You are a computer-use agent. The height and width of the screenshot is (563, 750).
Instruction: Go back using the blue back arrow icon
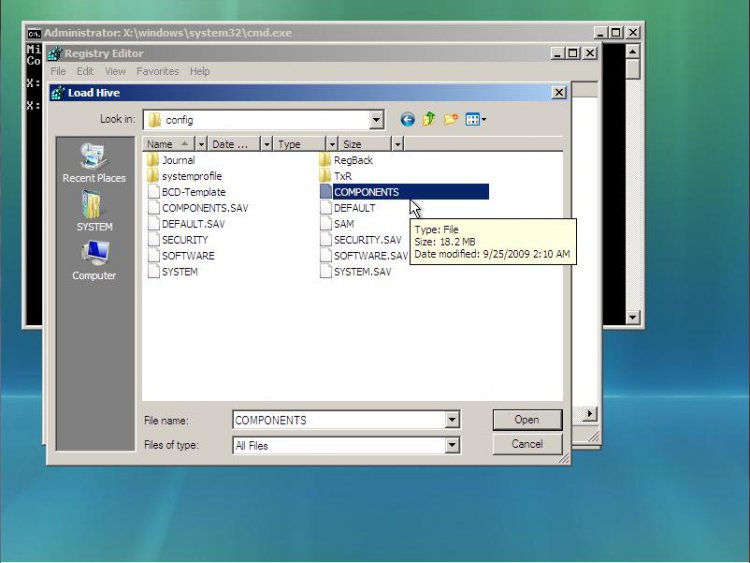click(x=407, y=119)
